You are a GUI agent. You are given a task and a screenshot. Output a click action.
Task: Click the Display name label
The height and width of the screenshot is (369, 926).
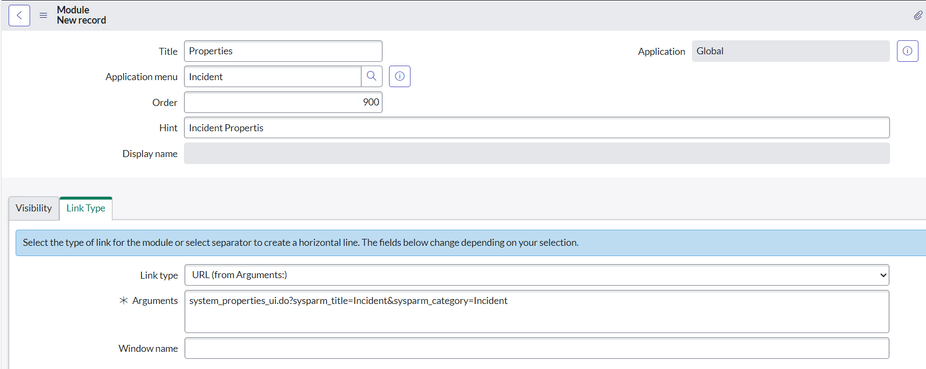150,154
